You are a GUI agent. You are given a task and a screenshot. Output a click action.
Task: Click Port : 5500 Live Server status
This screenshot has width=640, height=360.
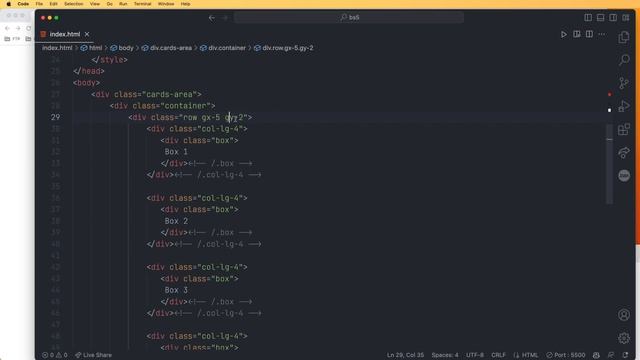566,355
